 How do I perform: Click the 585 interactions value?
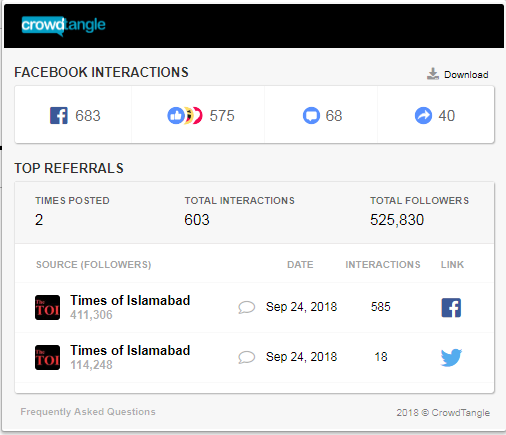(380, 307)
